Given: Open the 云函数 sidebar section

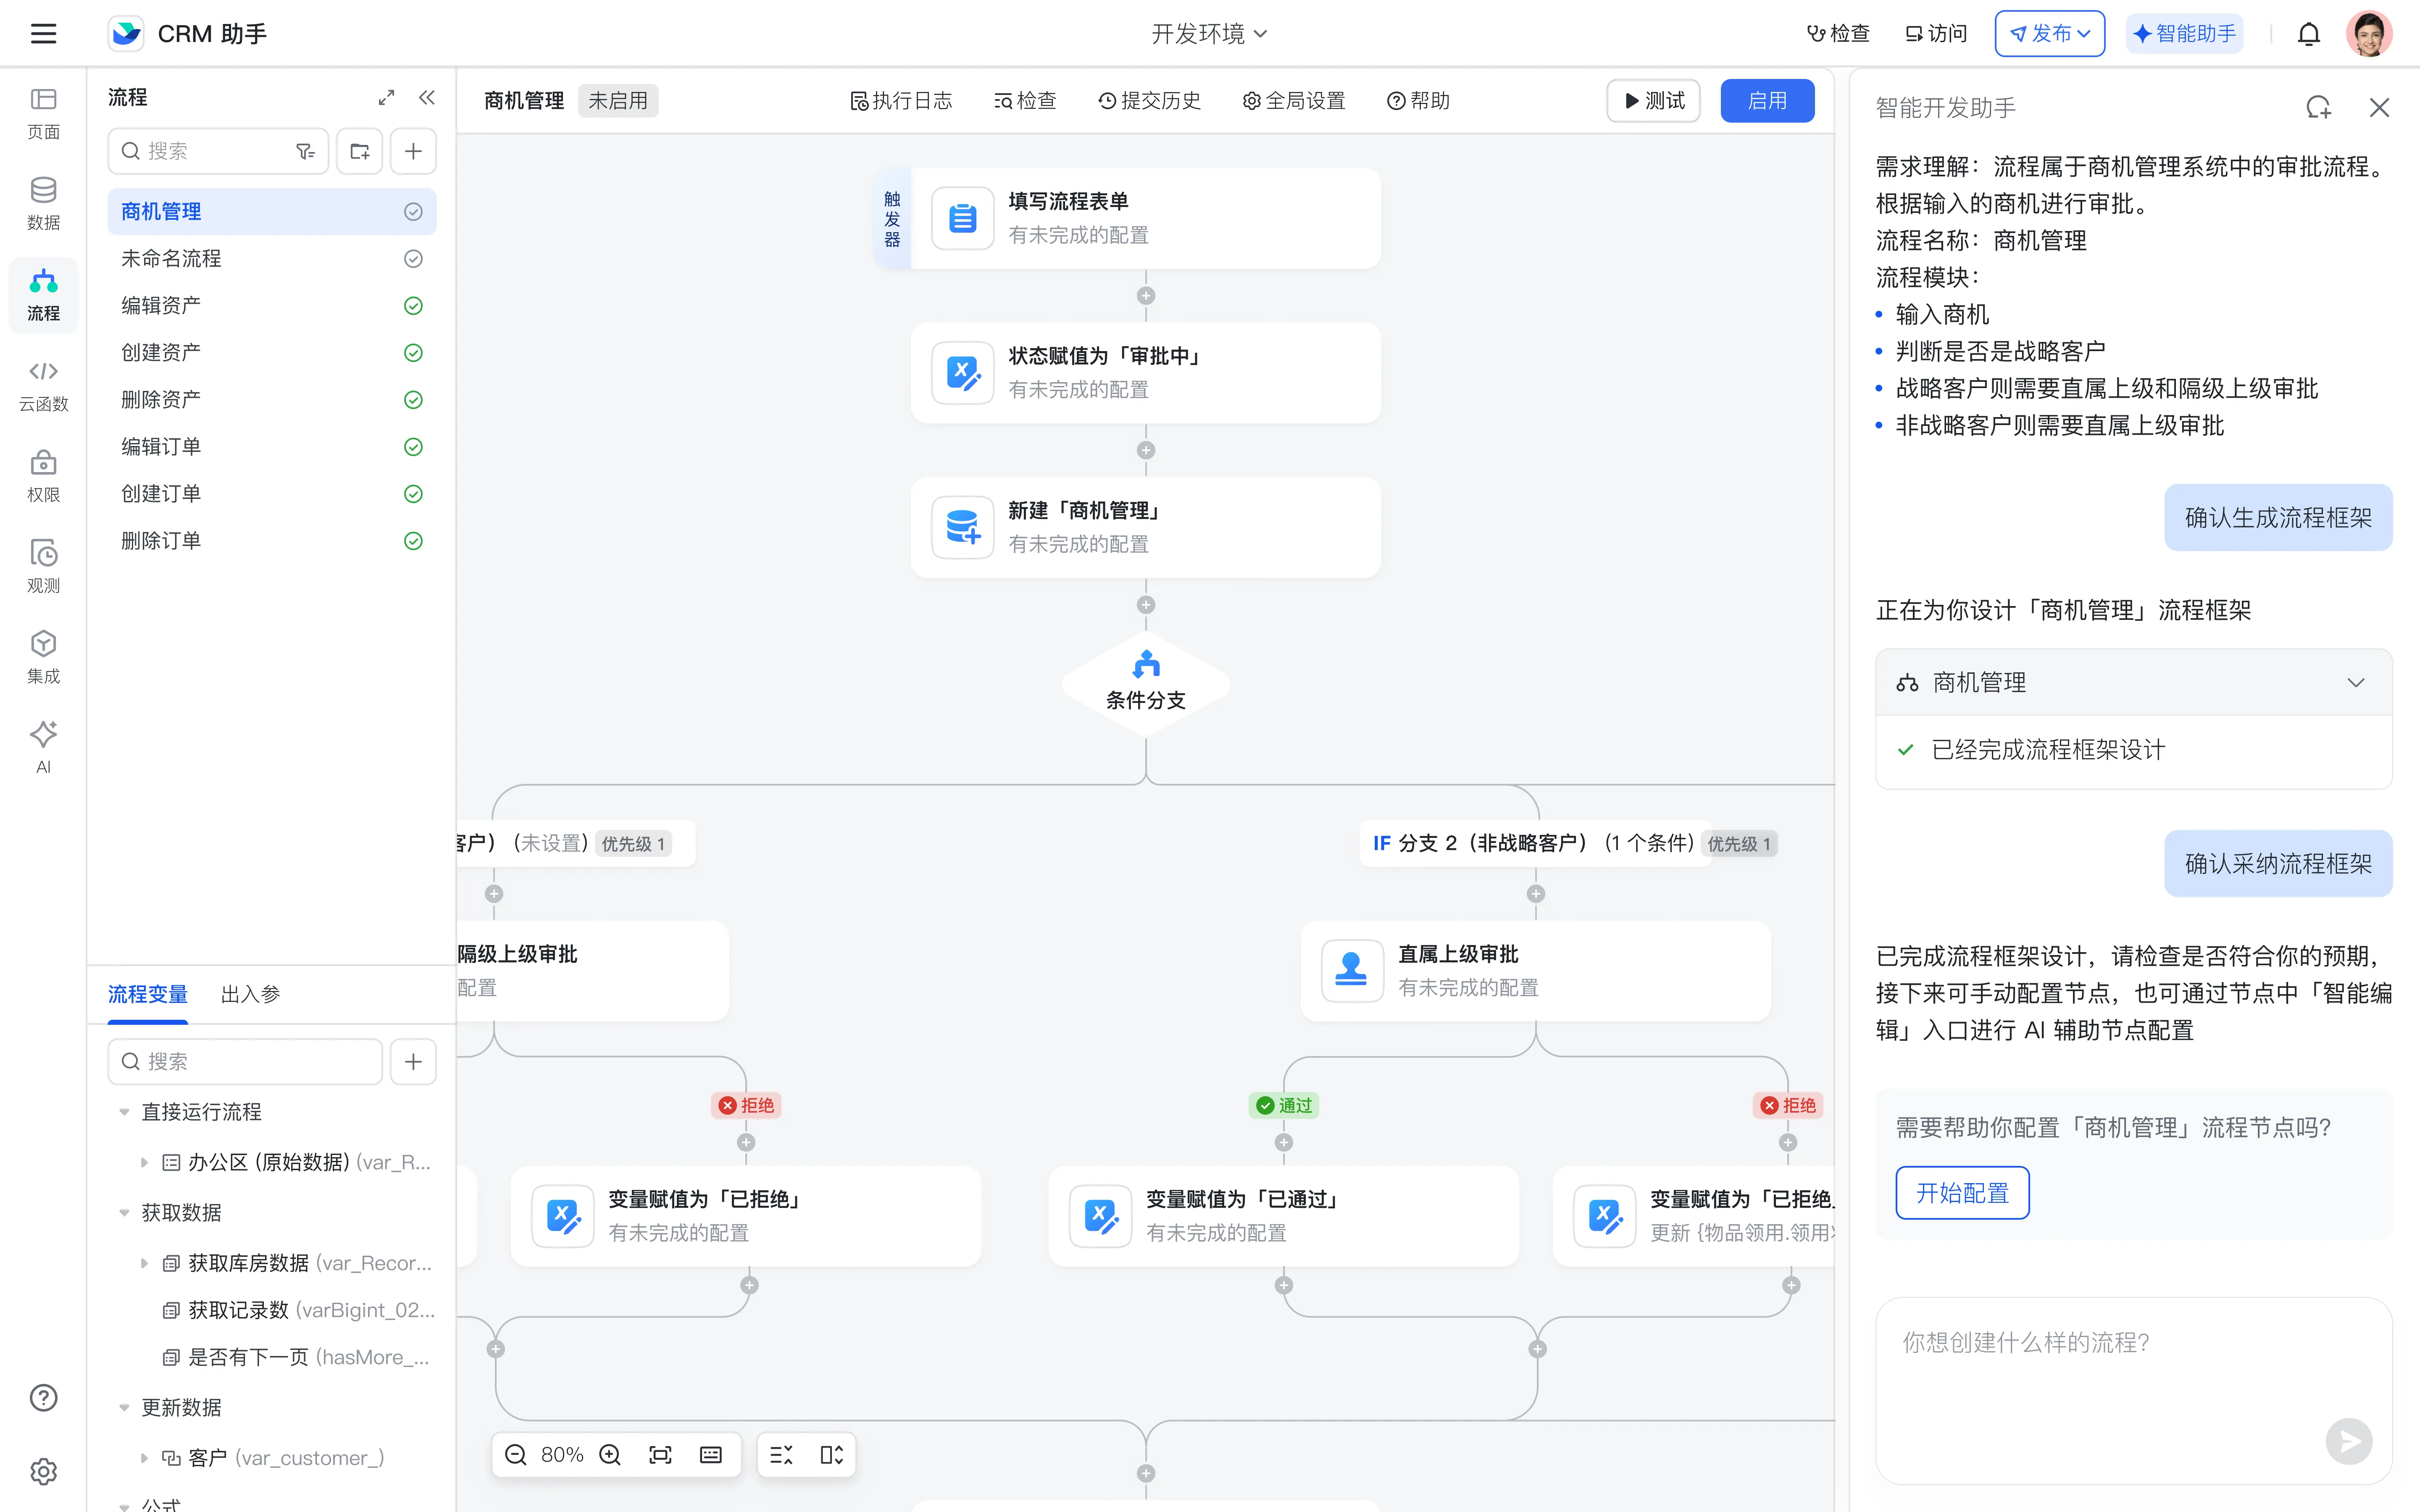Looking at the screenshot, I should point(43,386).
